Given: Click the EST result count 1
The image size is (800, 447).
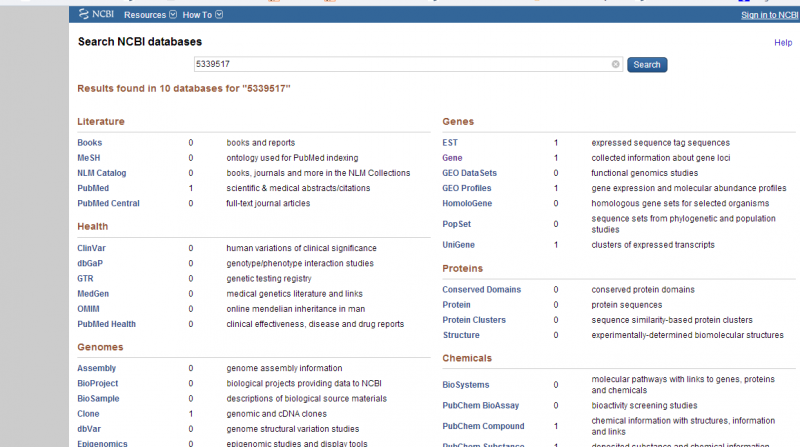Looking at the screenshot, I should click(x=556, y=143).
